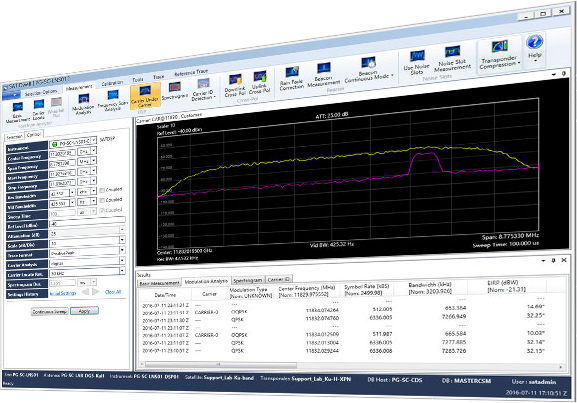The width and height of the screenshot is (577, 403).
Task: Select the Control tab in the left panel
Action: point(34,135)
